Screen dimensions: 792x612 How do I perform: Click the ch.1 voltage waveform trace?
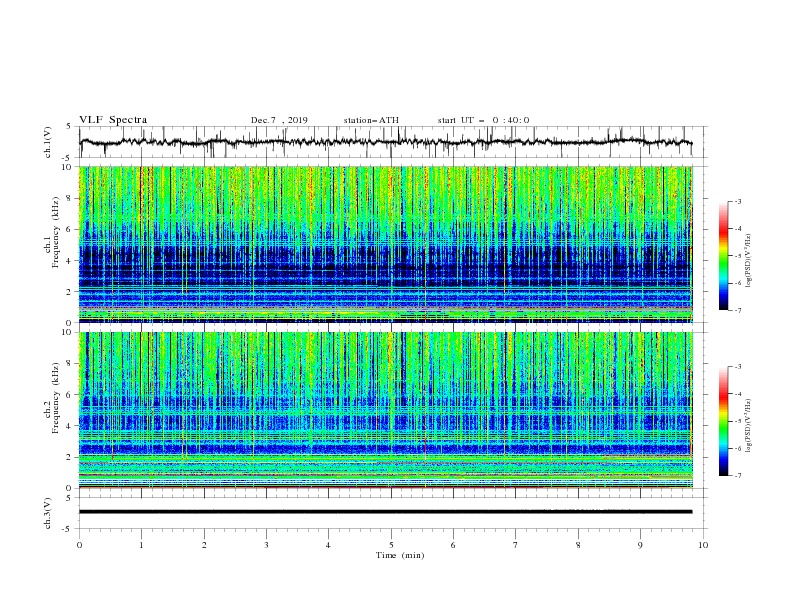386,142
